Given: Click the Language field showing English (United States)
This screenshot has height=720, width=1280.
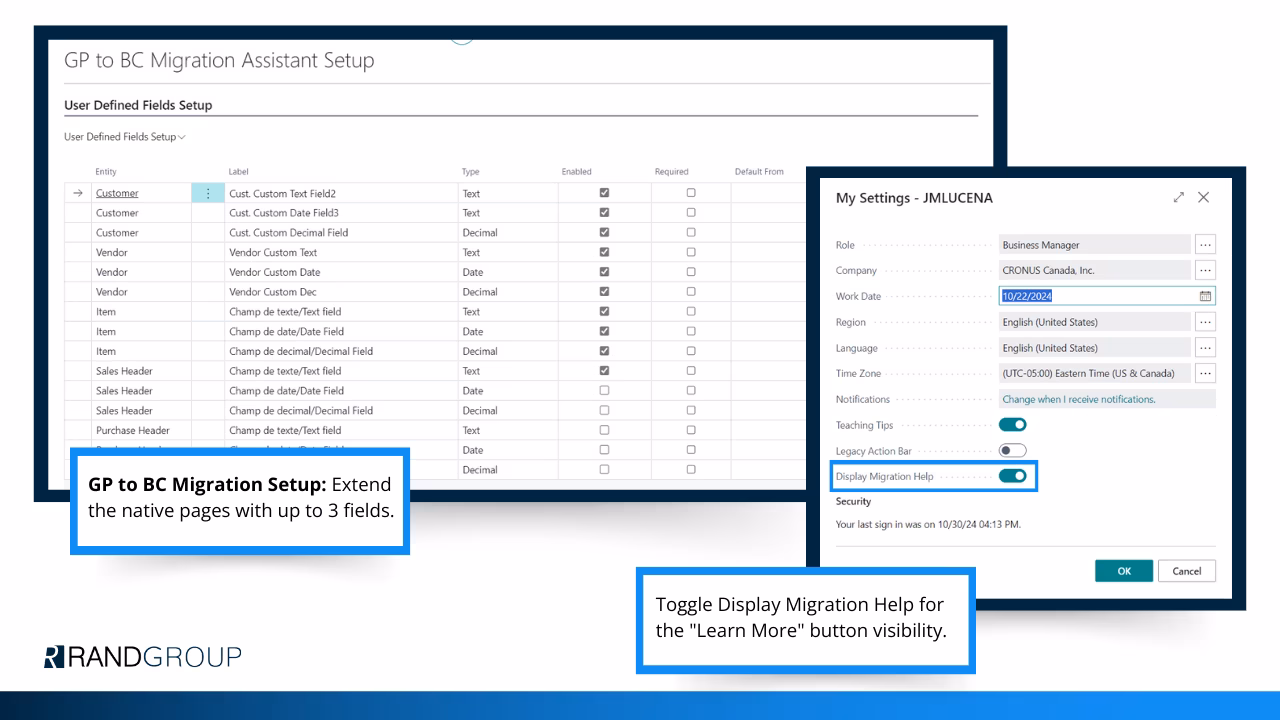Looking at the screenshot, I should pos(1095,348).
